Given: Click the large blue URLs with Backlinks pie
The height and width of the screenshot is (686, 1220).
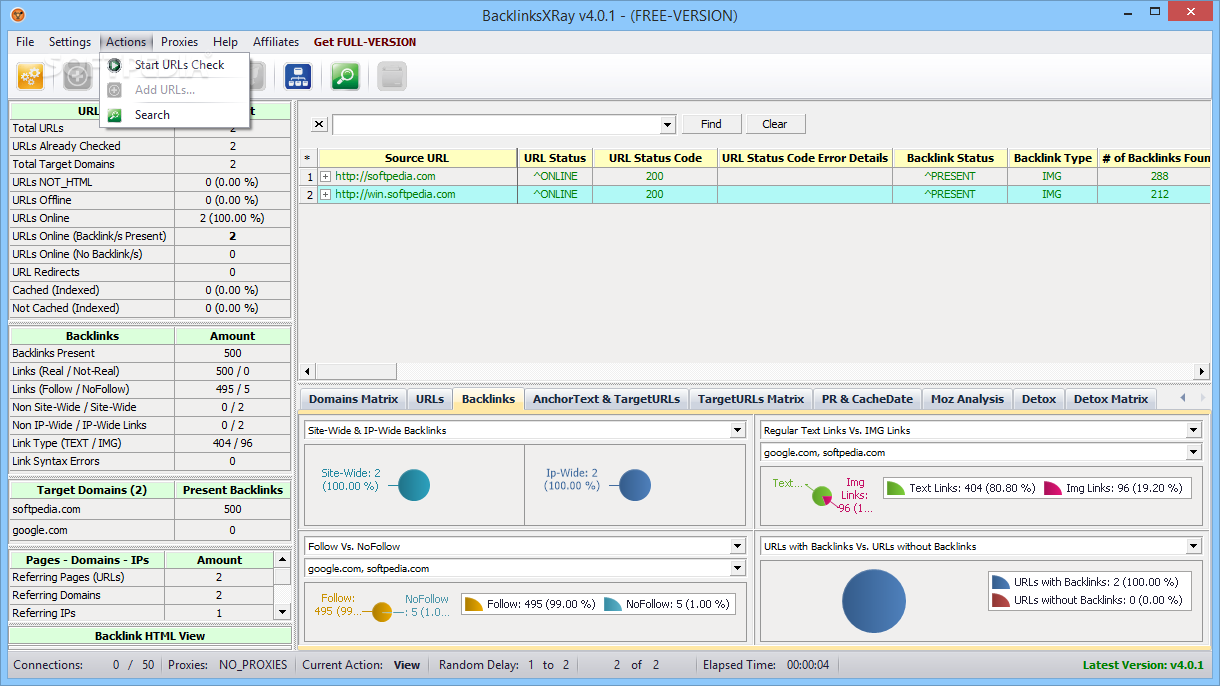Looking at the screenshot, I should [x=874, y=600].
